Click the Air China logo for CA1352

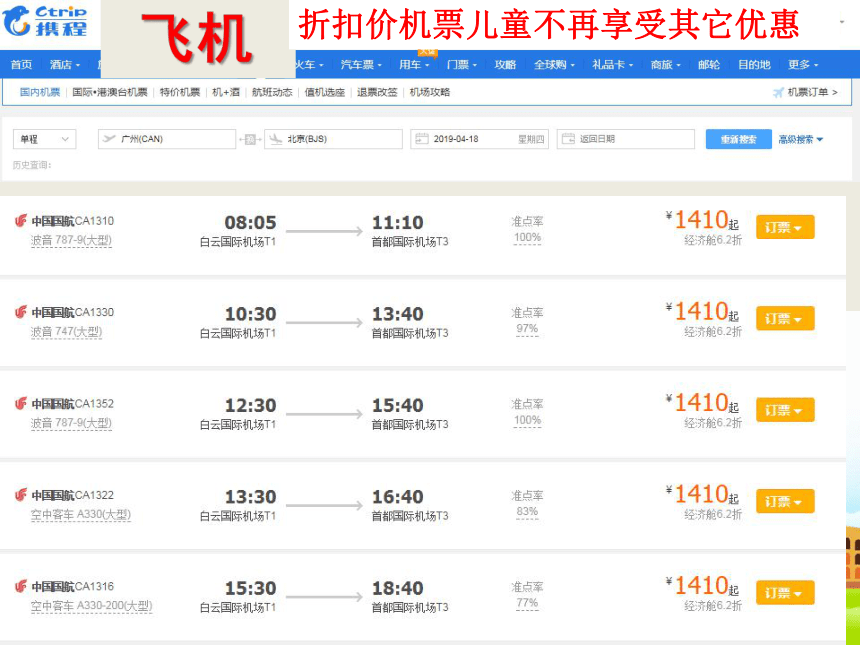21,404
